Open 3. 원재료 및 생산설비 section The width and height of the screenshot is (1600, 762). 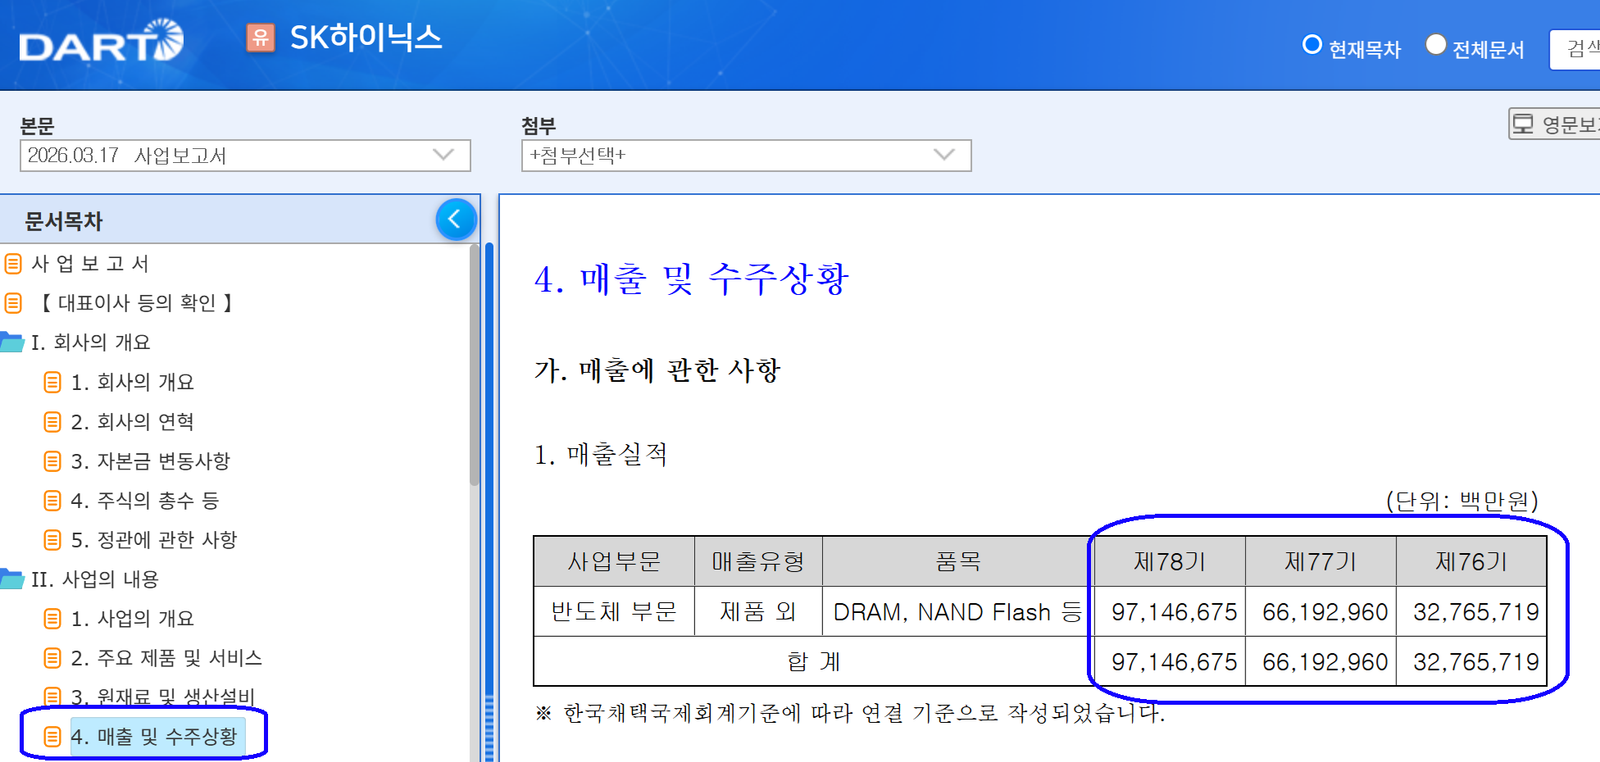pyautogui.click(x=163, y=697)
